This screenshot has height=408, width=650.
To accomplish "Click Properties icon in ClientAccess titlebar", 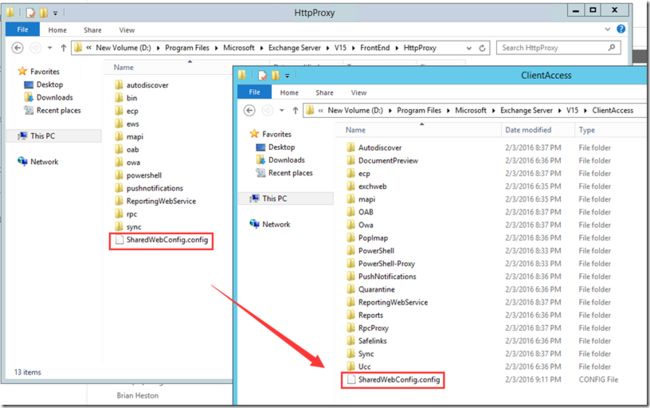I will (262, 75).
